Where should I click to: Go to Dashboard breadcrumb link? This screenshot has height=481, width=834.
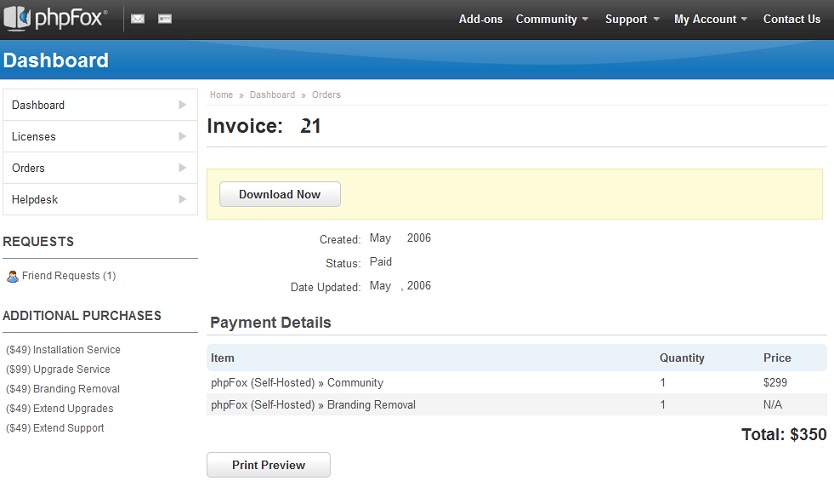pyautogui.click(x=272, y=95)
